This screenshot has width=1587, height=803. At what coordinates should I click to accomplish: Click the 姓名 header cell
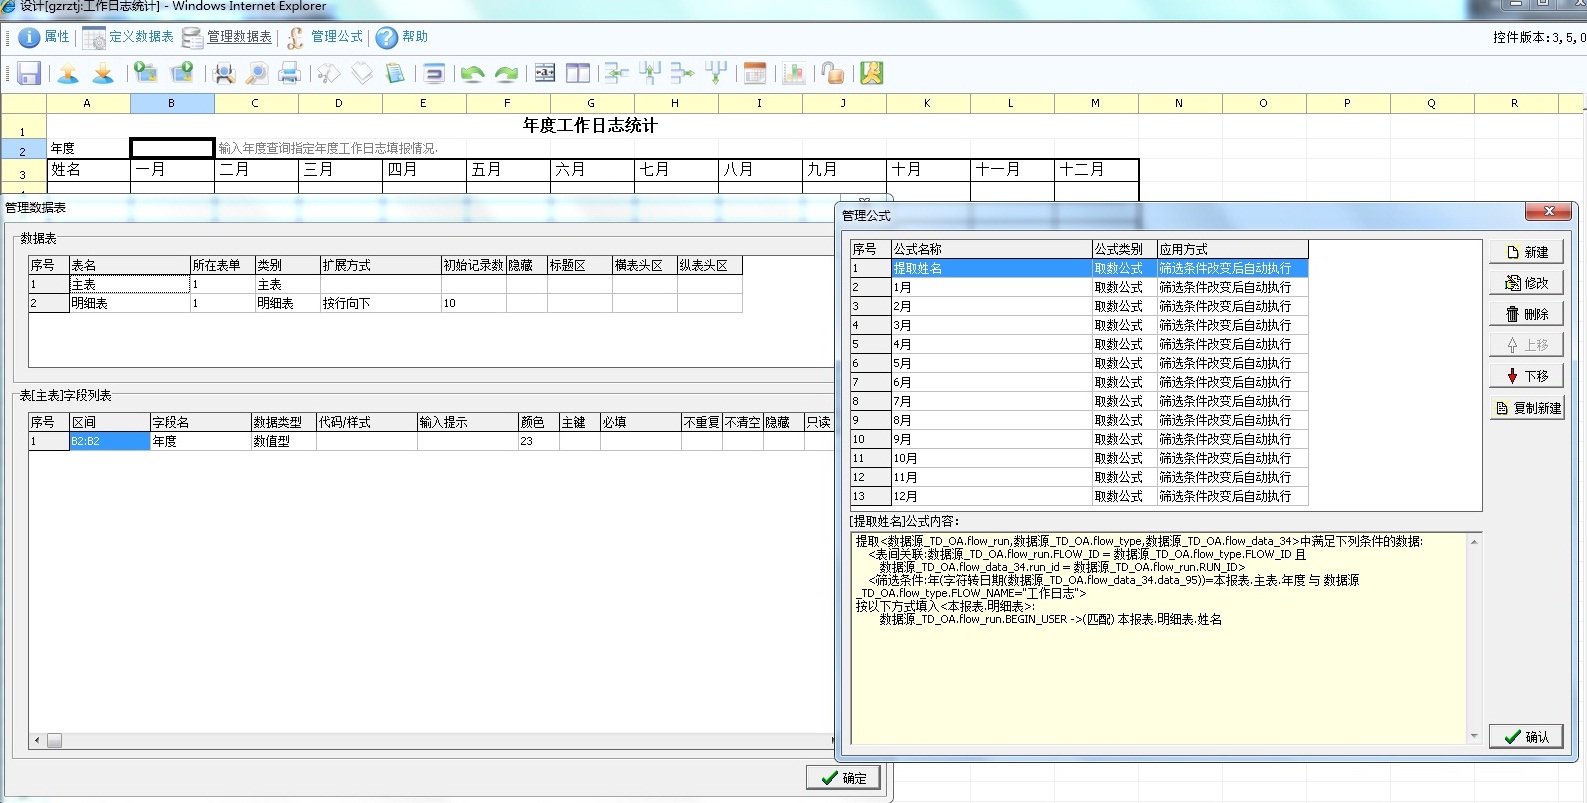pos(88,170)
